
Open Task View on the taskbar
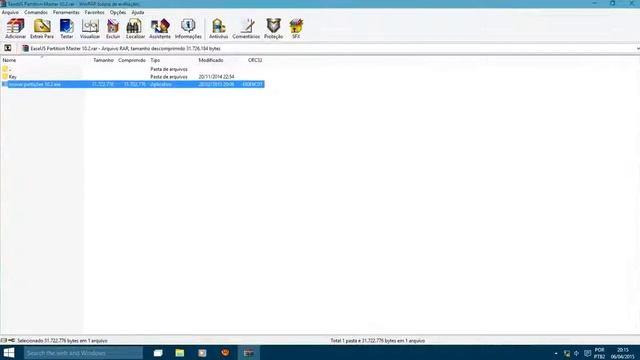pyautogui.click(x=158, y=353)
